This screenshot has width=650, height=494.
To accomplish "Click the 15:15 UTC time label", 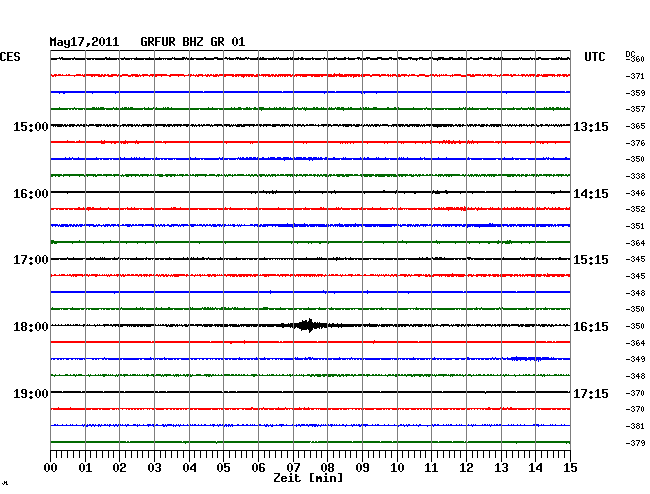I will pyautogui.click(x=591, y=260).
